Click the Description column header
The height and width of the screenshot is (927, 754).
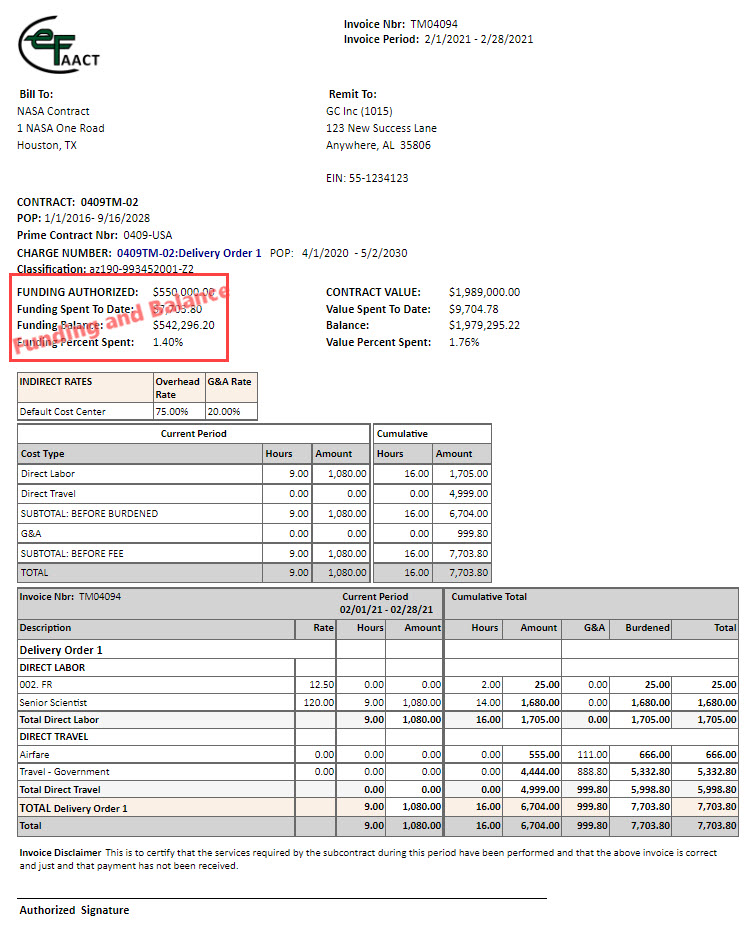(46, 628)
